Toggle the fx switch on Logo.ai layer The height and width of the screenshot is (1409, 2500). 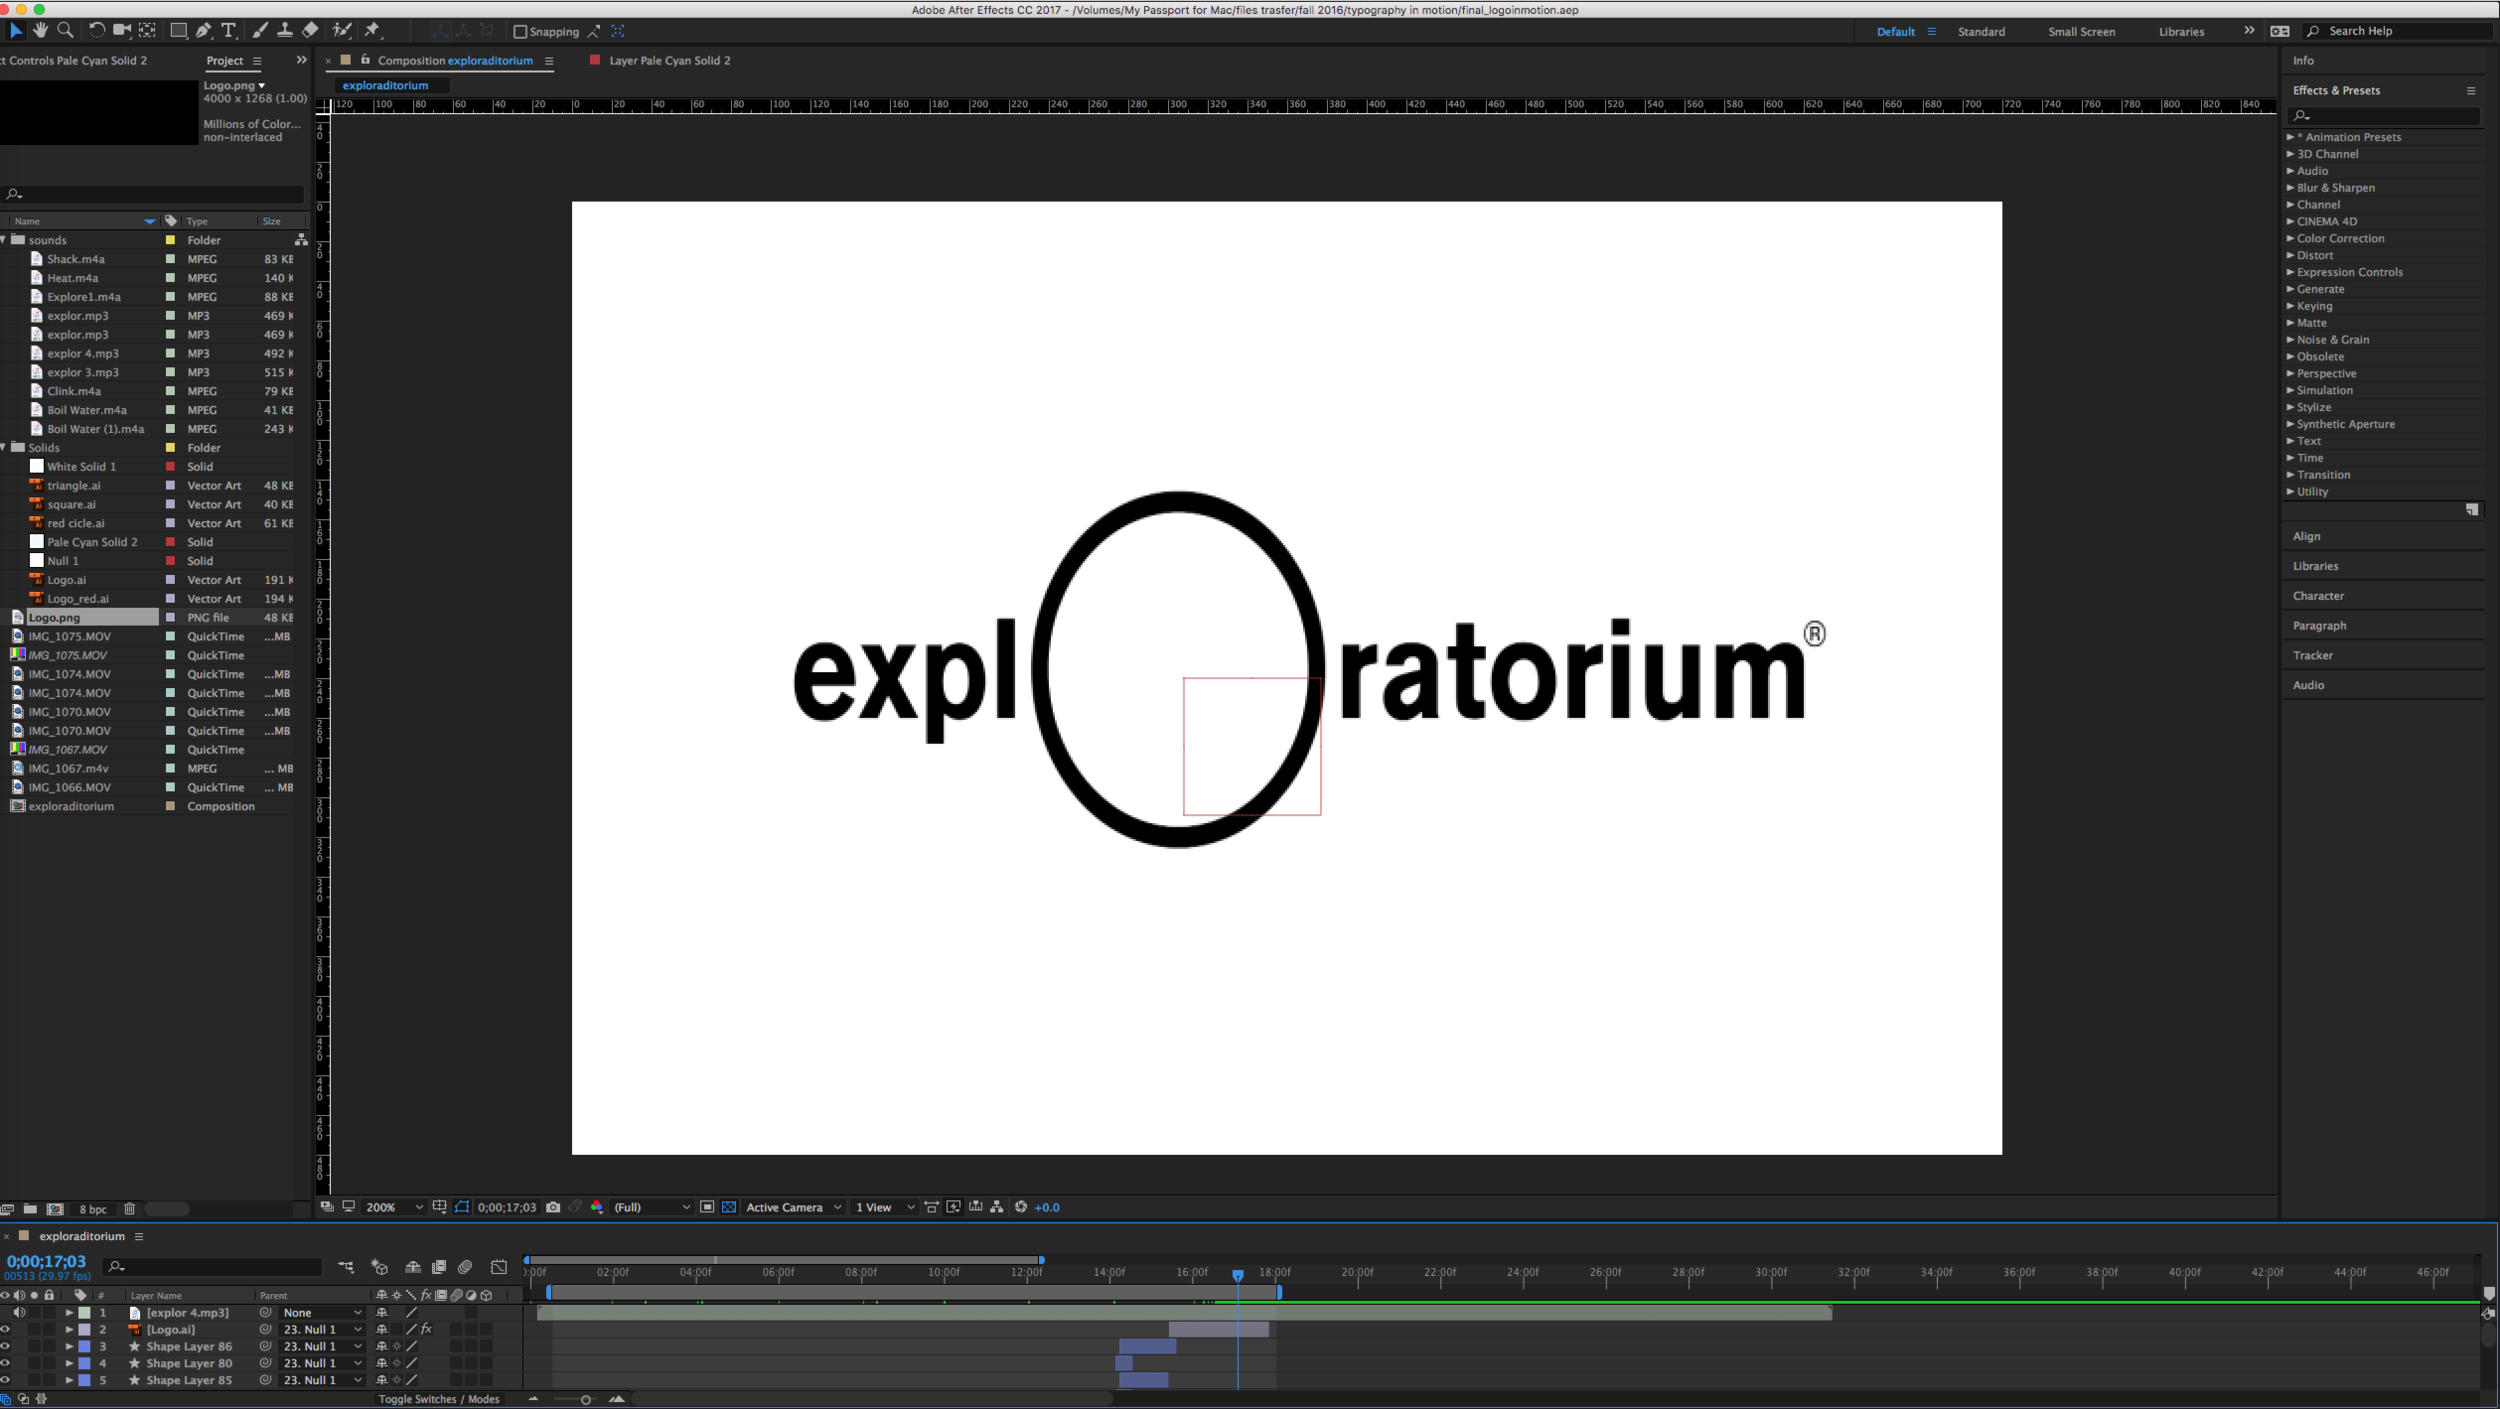(427, 1329)
